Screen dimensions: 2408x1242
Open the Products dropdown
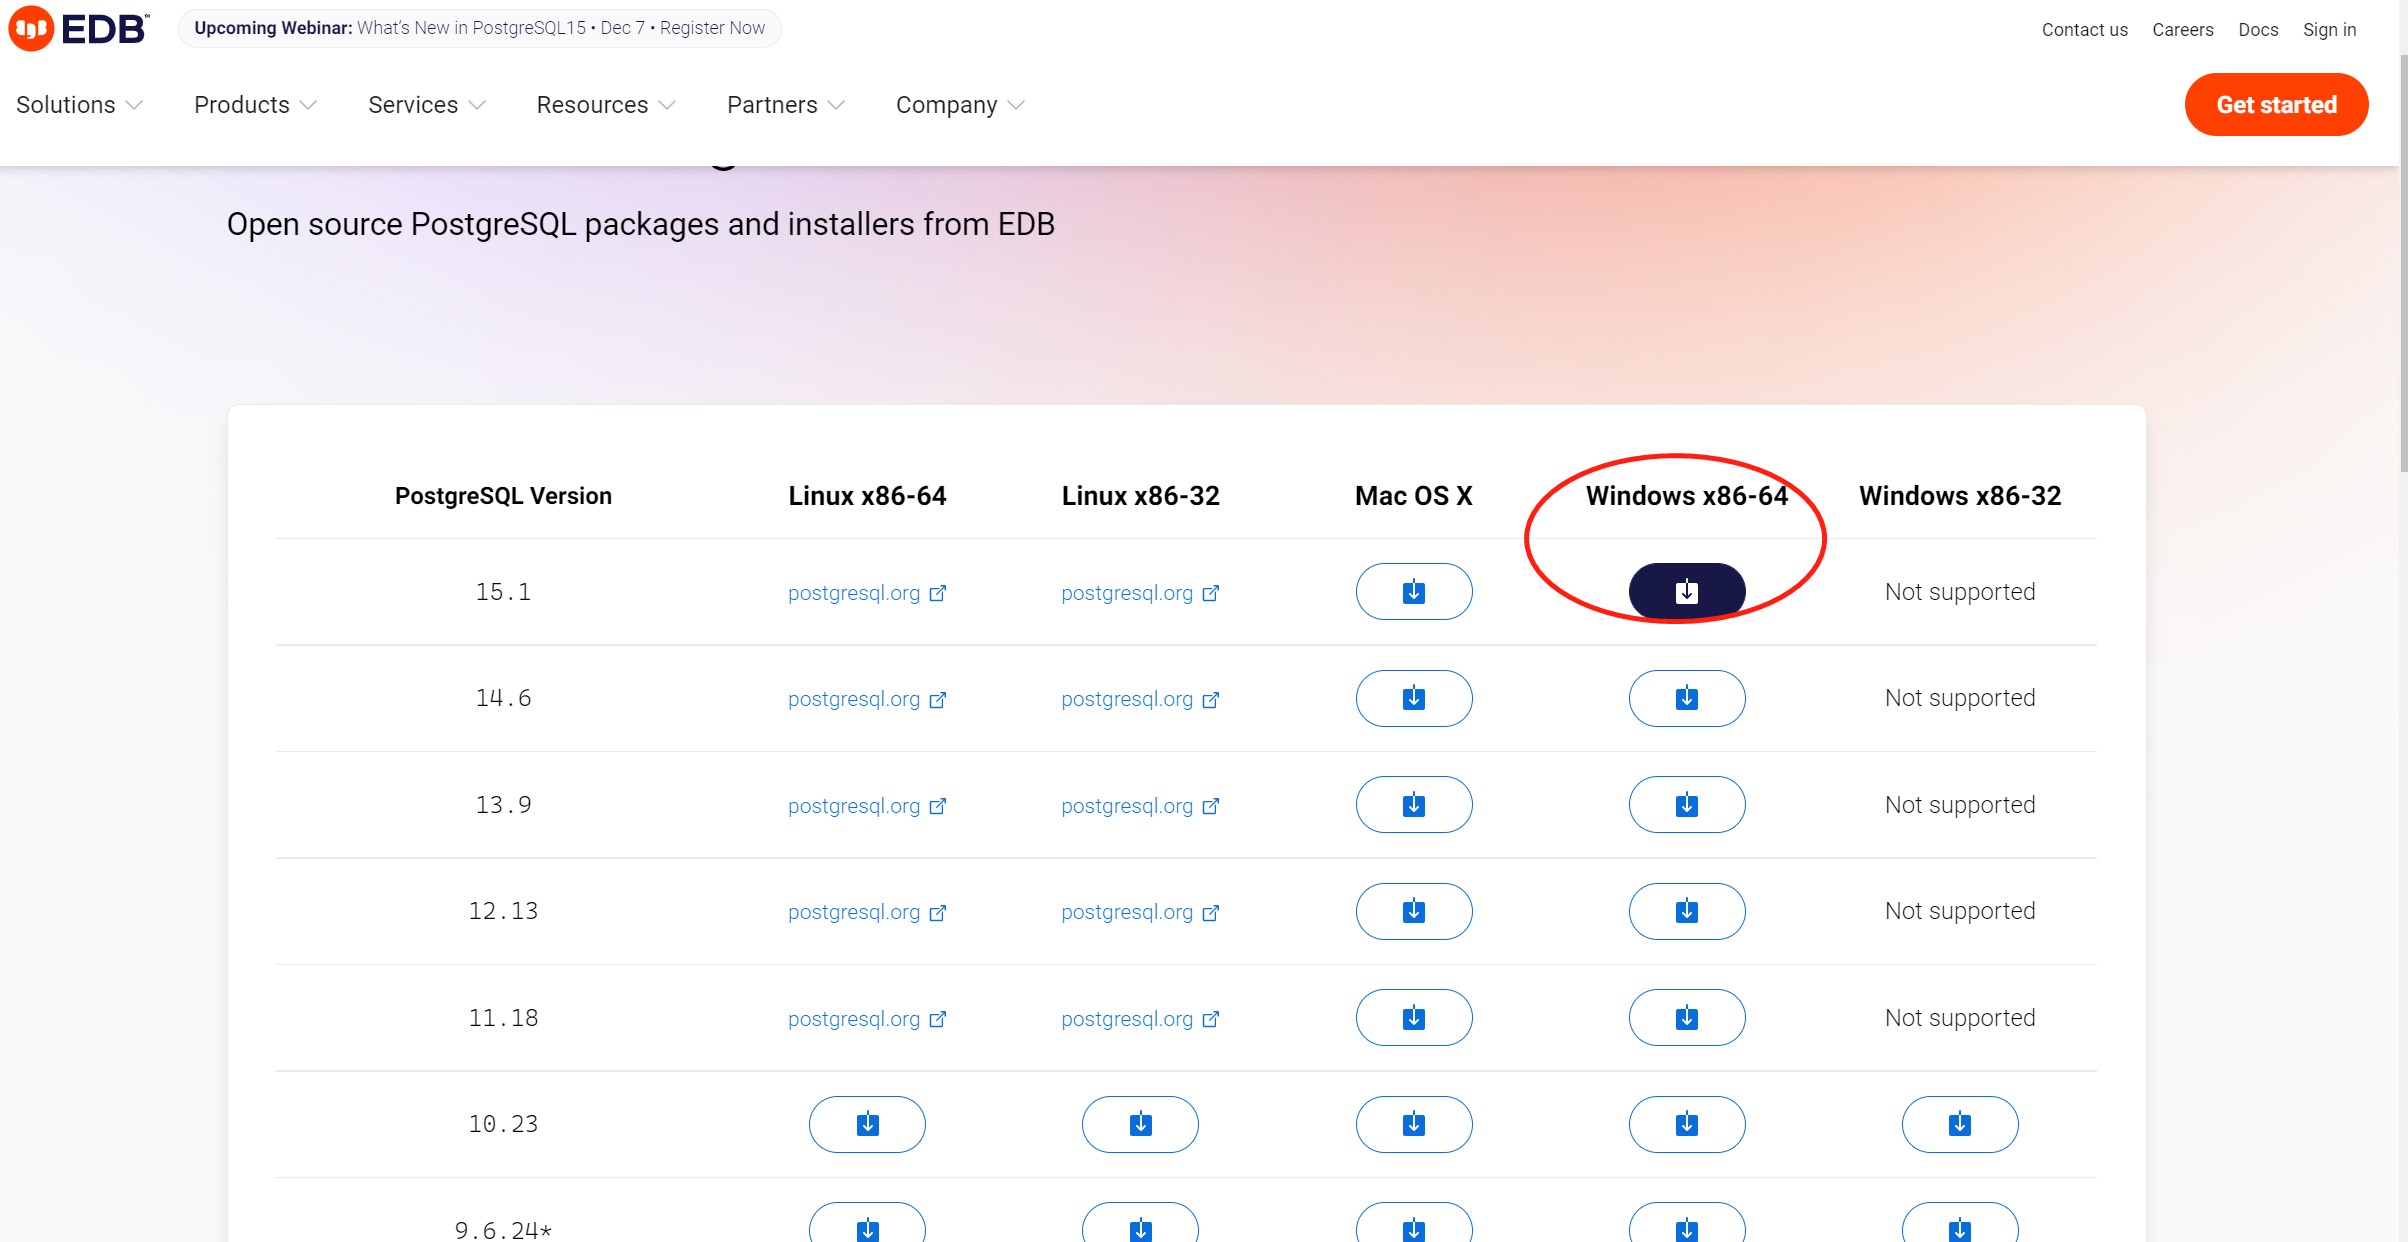[255, 105]
